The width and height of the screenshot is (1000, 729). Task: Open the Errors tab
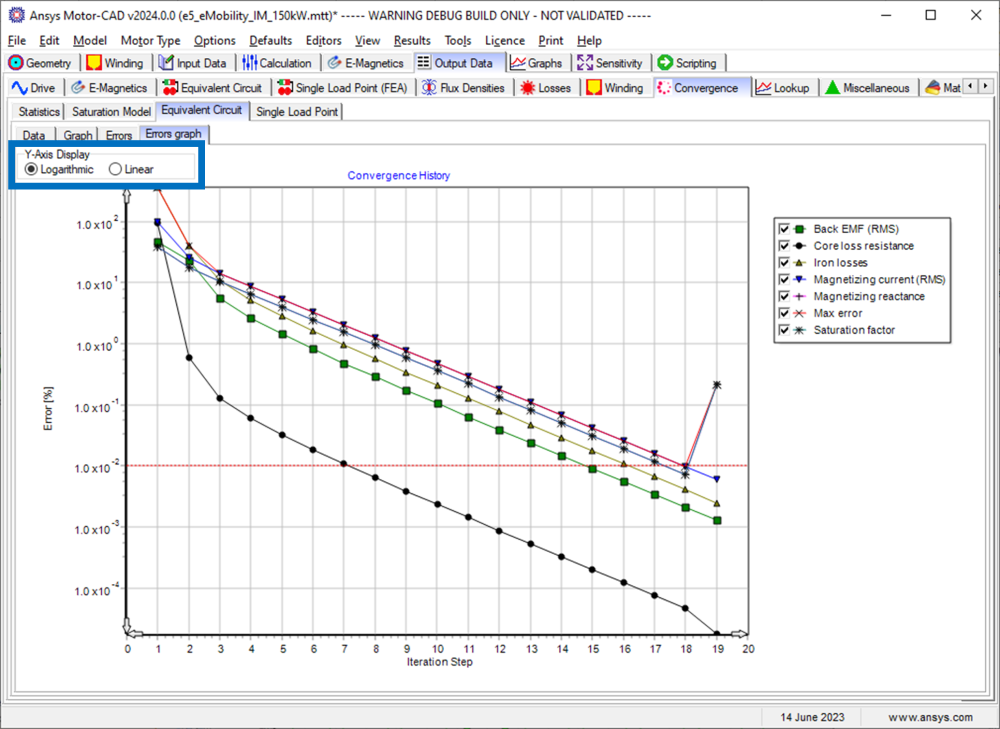[119, 135]
